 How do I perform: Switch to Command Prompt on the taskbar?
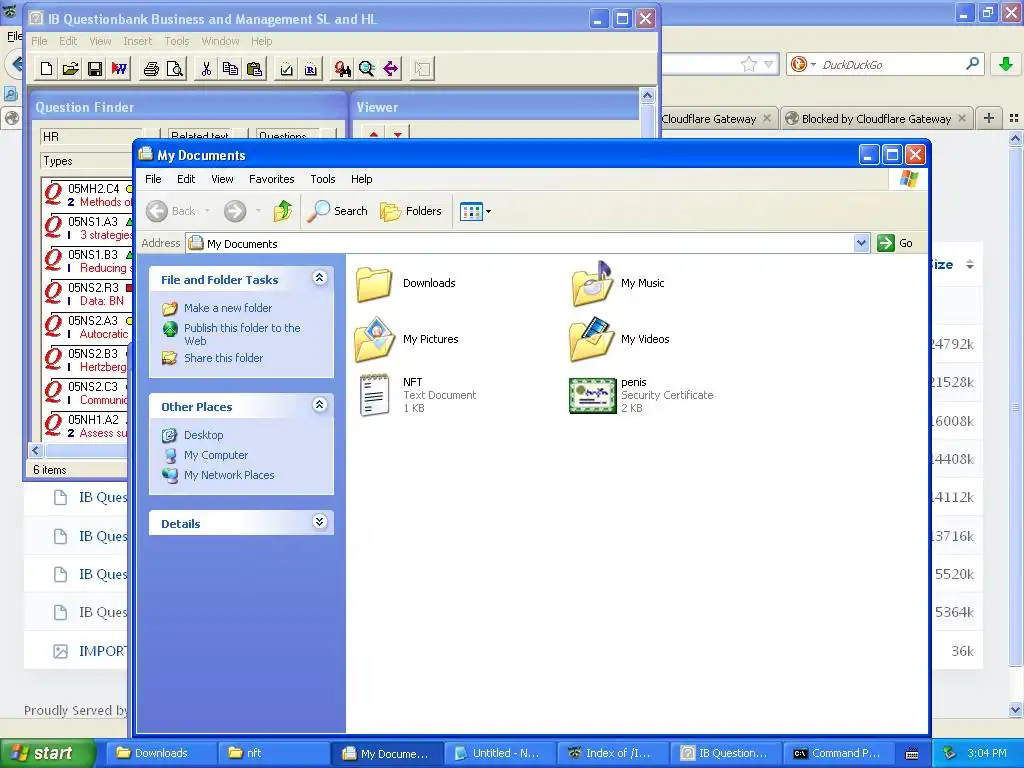(x=838, y=753)
